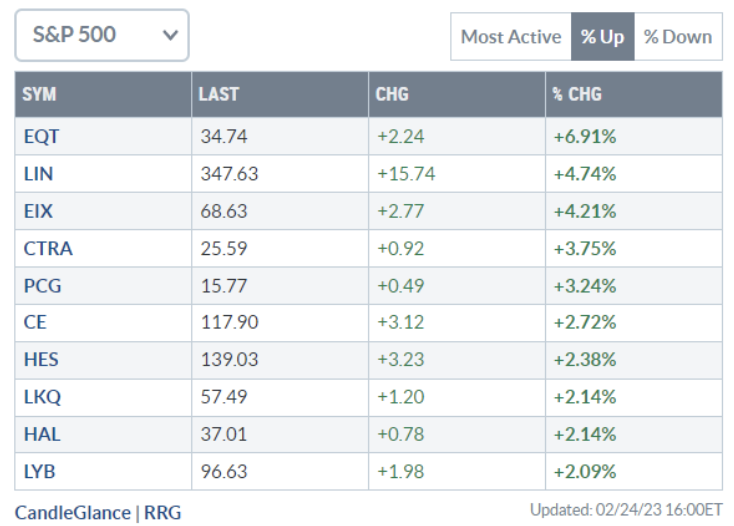This screenshot has height=526, width=734.
Task: Sort by the SYM column header
Action: (40, 95)
